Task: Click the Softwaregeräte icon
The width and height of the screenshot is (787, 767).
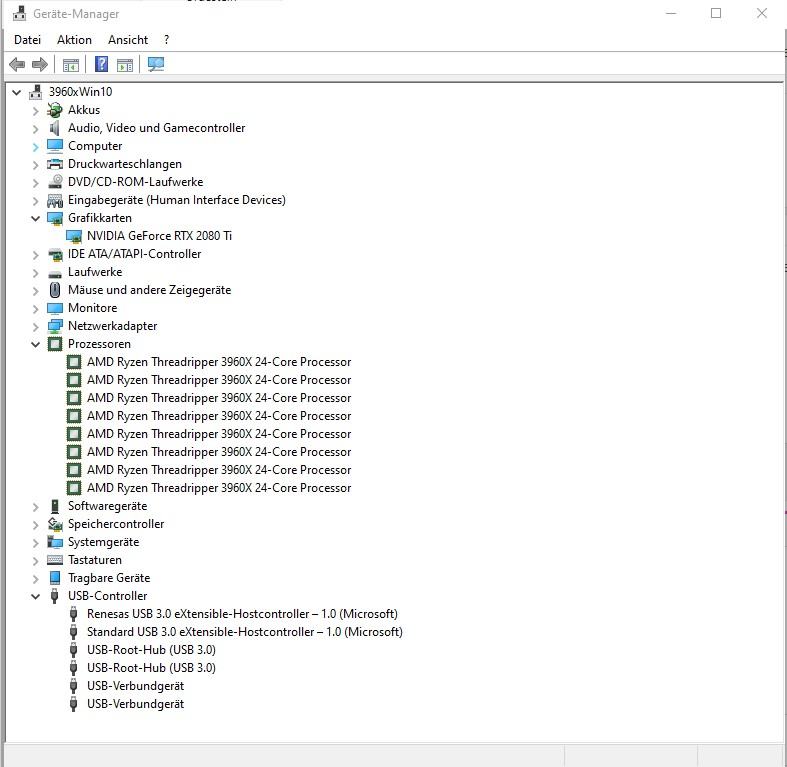Action: (55, 506)
